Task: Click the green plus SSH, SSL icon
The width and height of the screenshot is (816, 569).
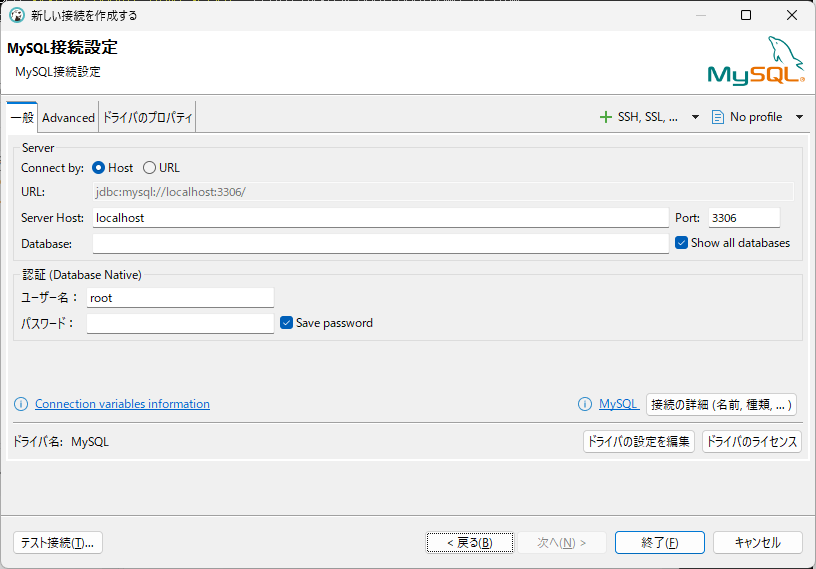Action: [x=605, y=117]
